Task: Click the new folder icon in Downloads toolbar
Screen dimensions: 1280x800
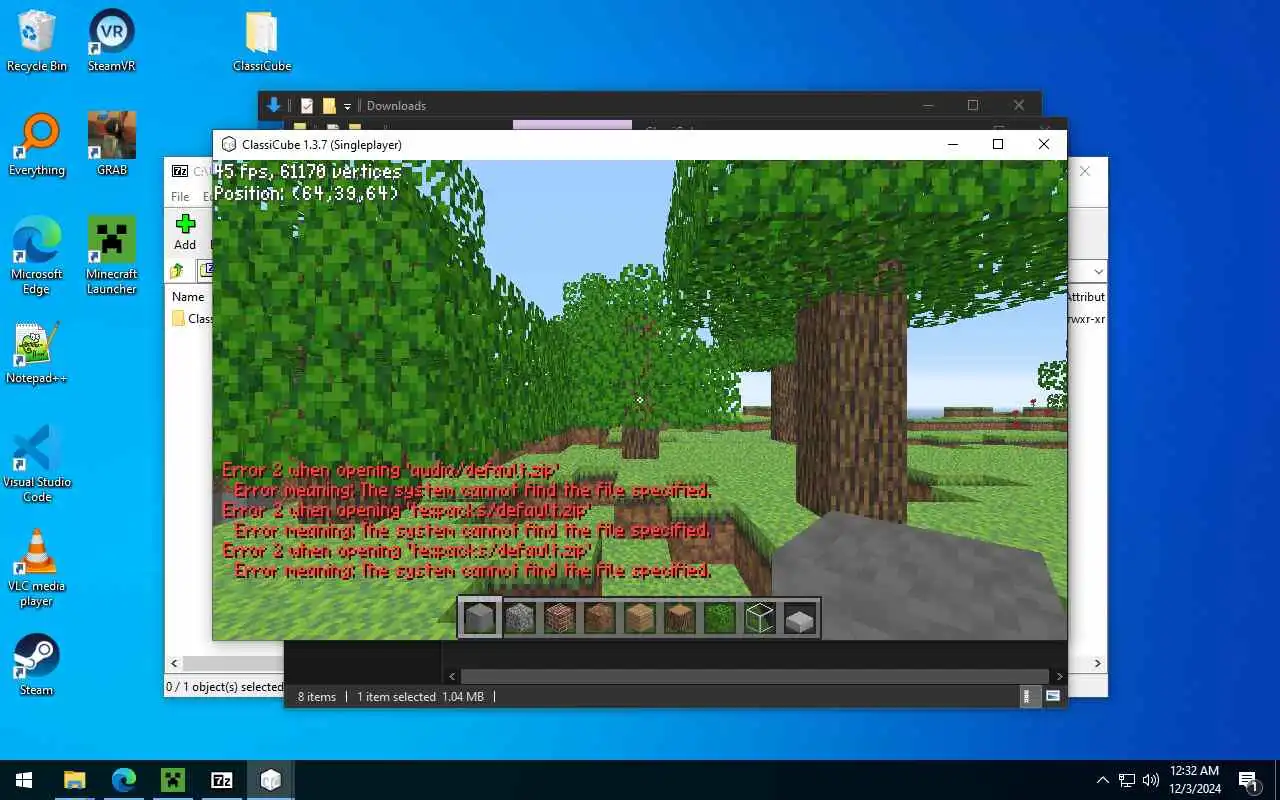Action: [328, 106]
